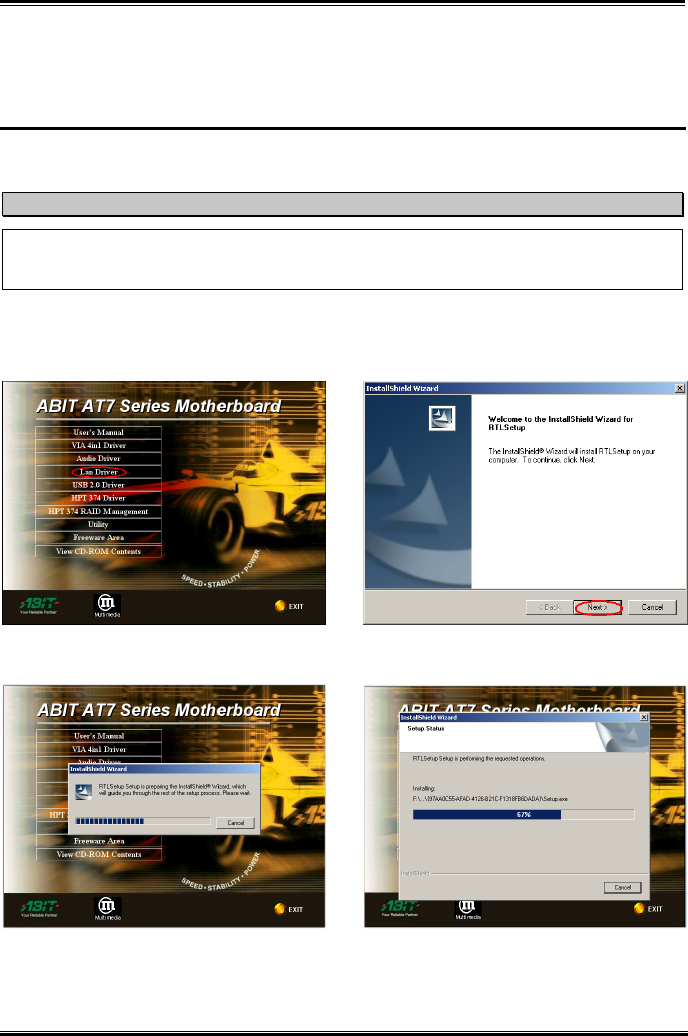The image size is (688, 1036).
Task: Click the computer setup icon in Welcome wizard
Action: [x=441, y=418]
